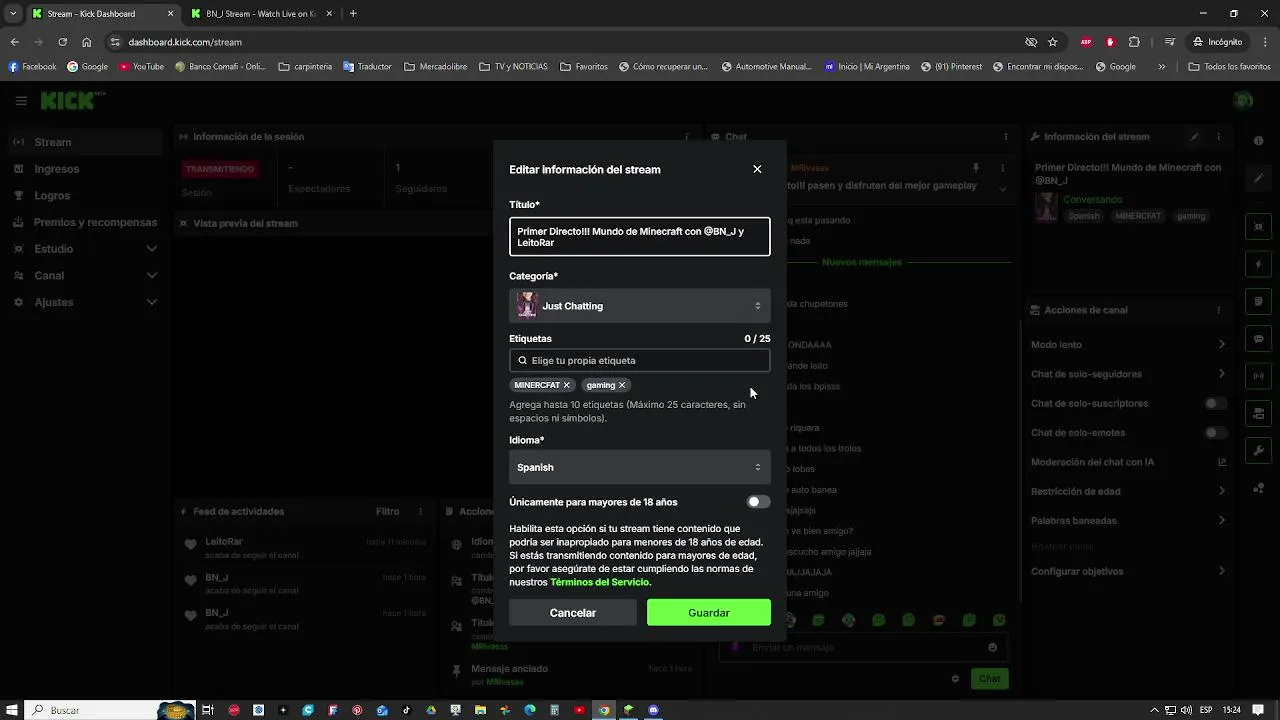Click the Cancelar button

click(573, 613)
